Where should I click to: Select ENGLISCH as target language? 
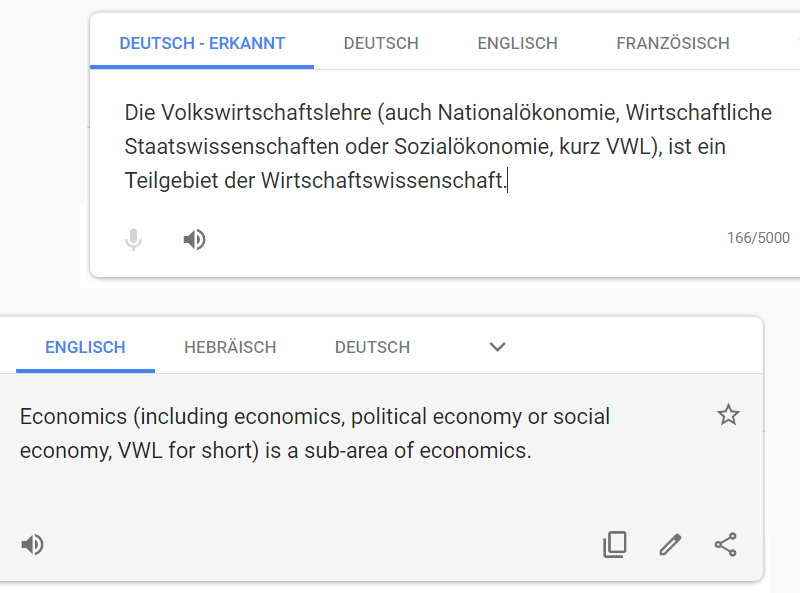pos(85,348)
